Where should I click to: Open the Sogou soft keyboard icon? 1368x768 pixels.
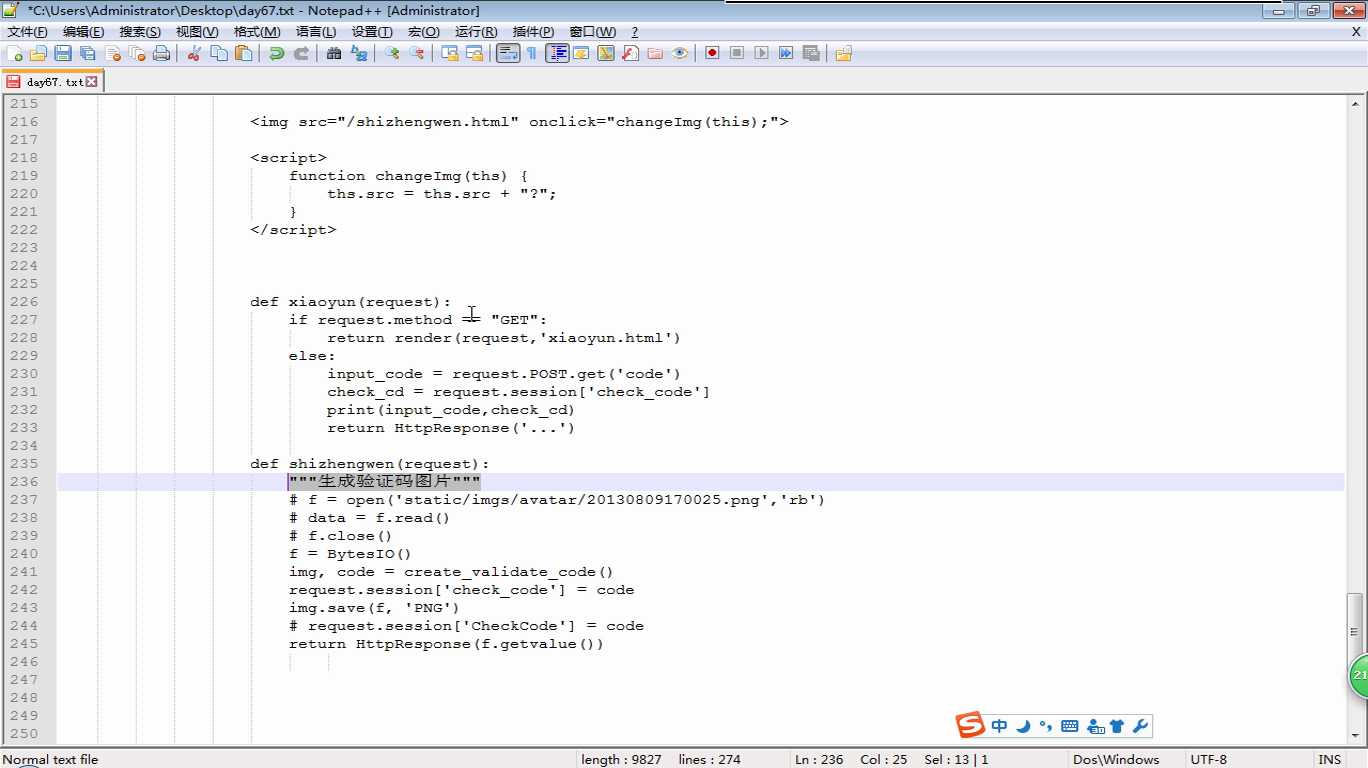1069,726
